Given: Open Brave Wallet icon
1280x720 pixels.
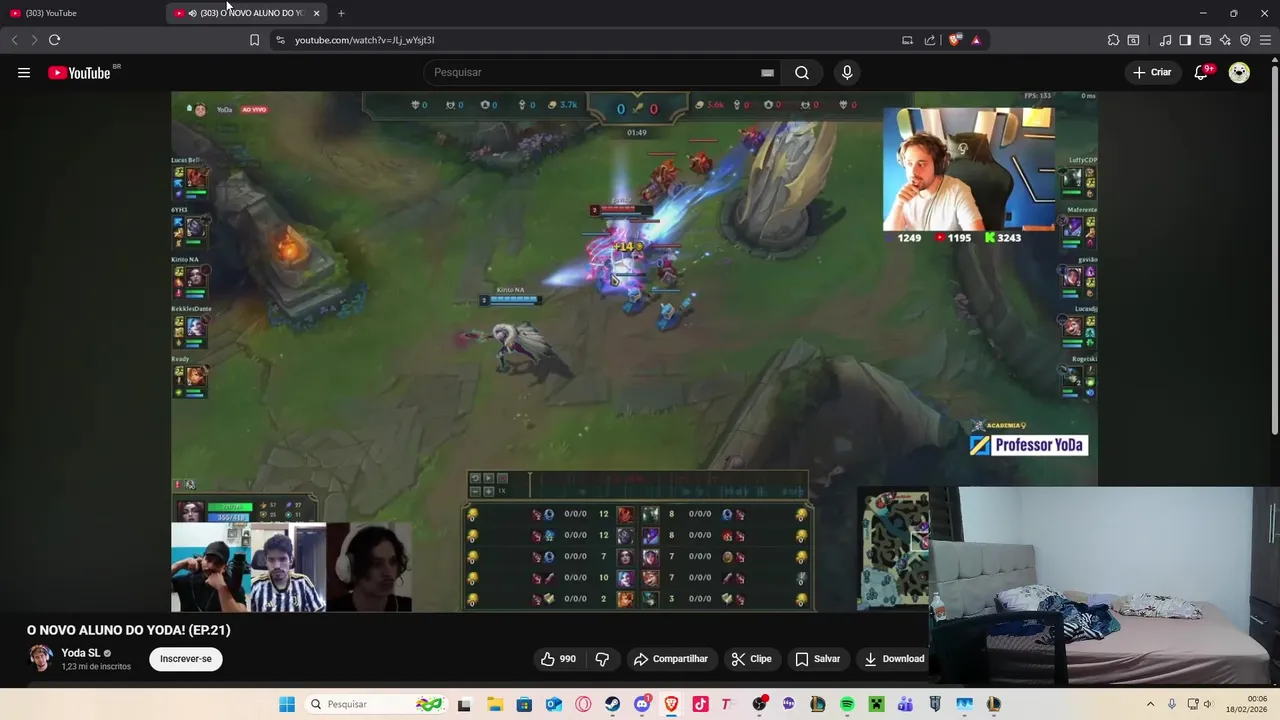Looking at the screenshot, I should 1205,40.
